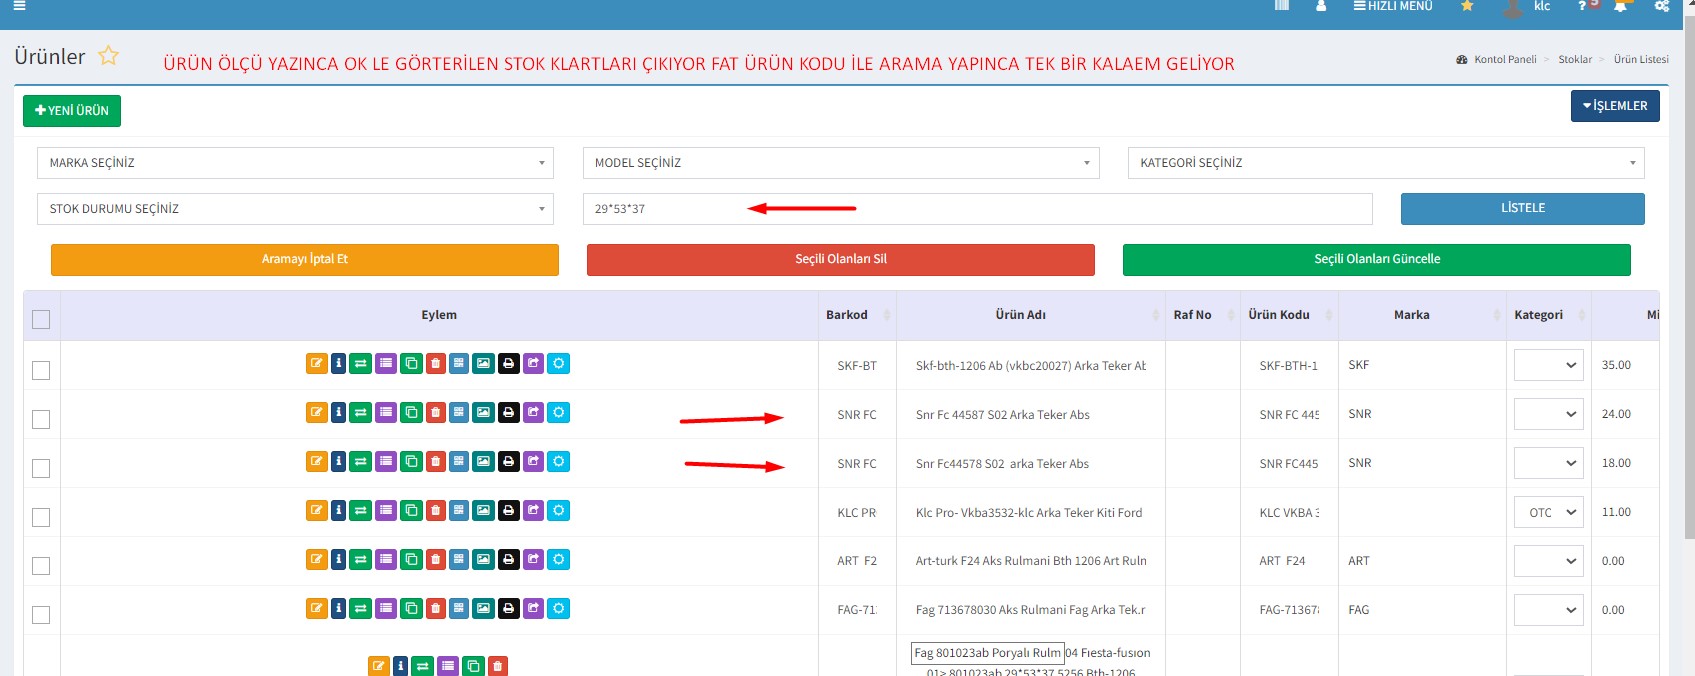Tick the select-all checkbox in the table header

tap(41, 319)
